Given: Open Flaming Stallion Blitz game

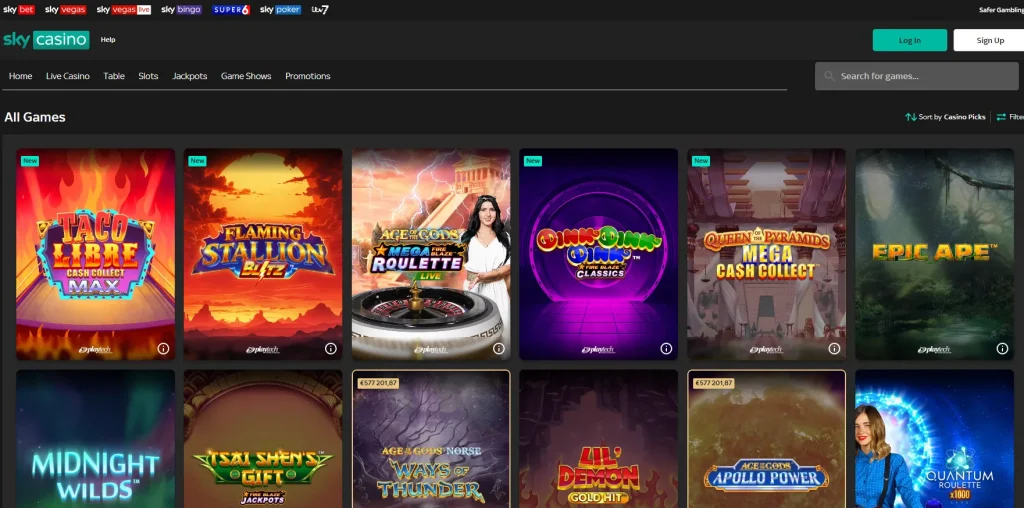Looking at the screenshot, I should 263,254.
